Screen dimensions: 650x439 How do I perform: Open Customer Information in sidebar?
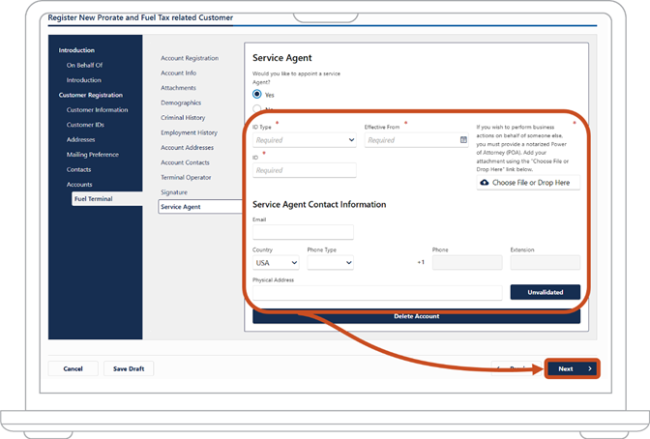[x=97, y=110]
